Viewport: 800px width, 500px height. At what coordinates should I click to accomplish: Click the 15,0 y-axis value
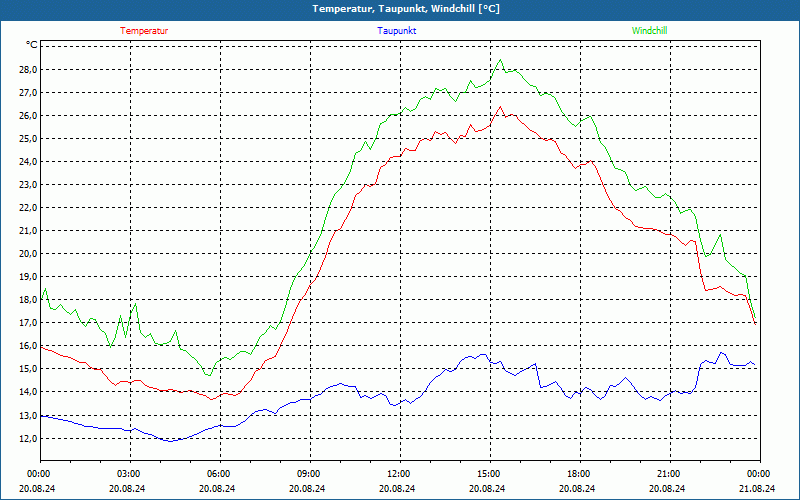(x=29, y=368)
